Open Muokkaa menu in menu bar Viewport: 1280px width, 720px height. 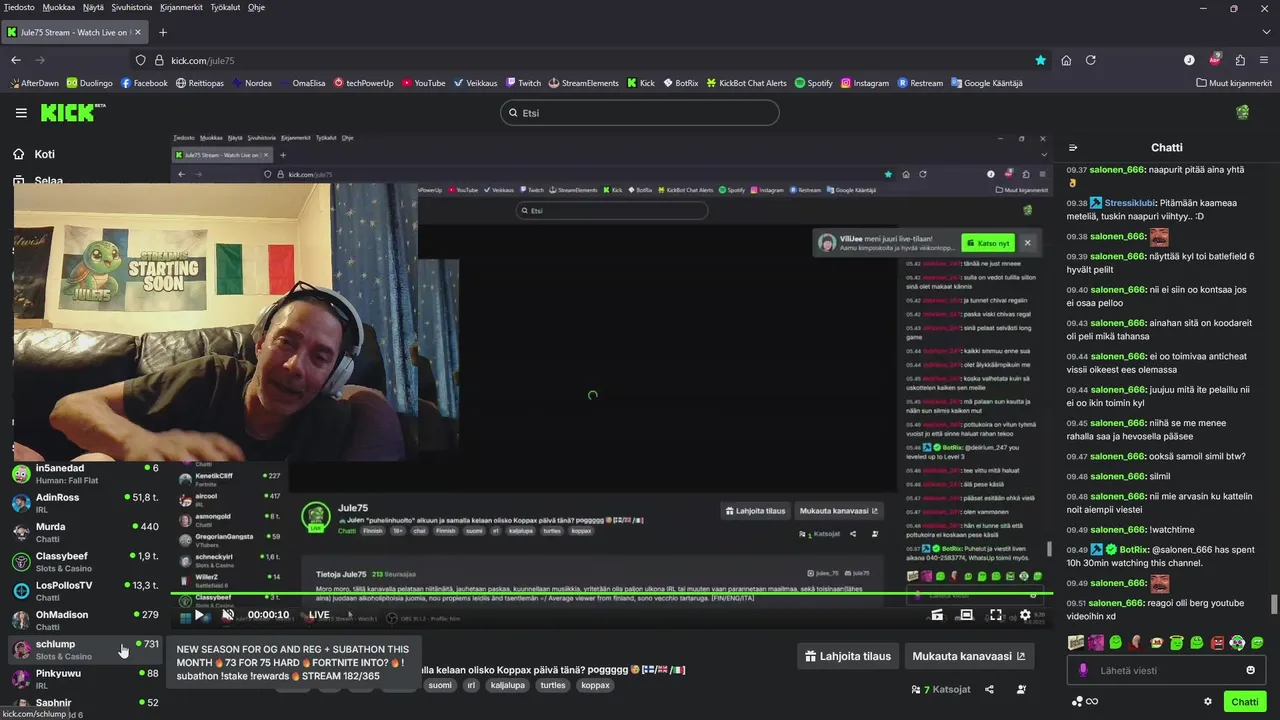[59, 7]
